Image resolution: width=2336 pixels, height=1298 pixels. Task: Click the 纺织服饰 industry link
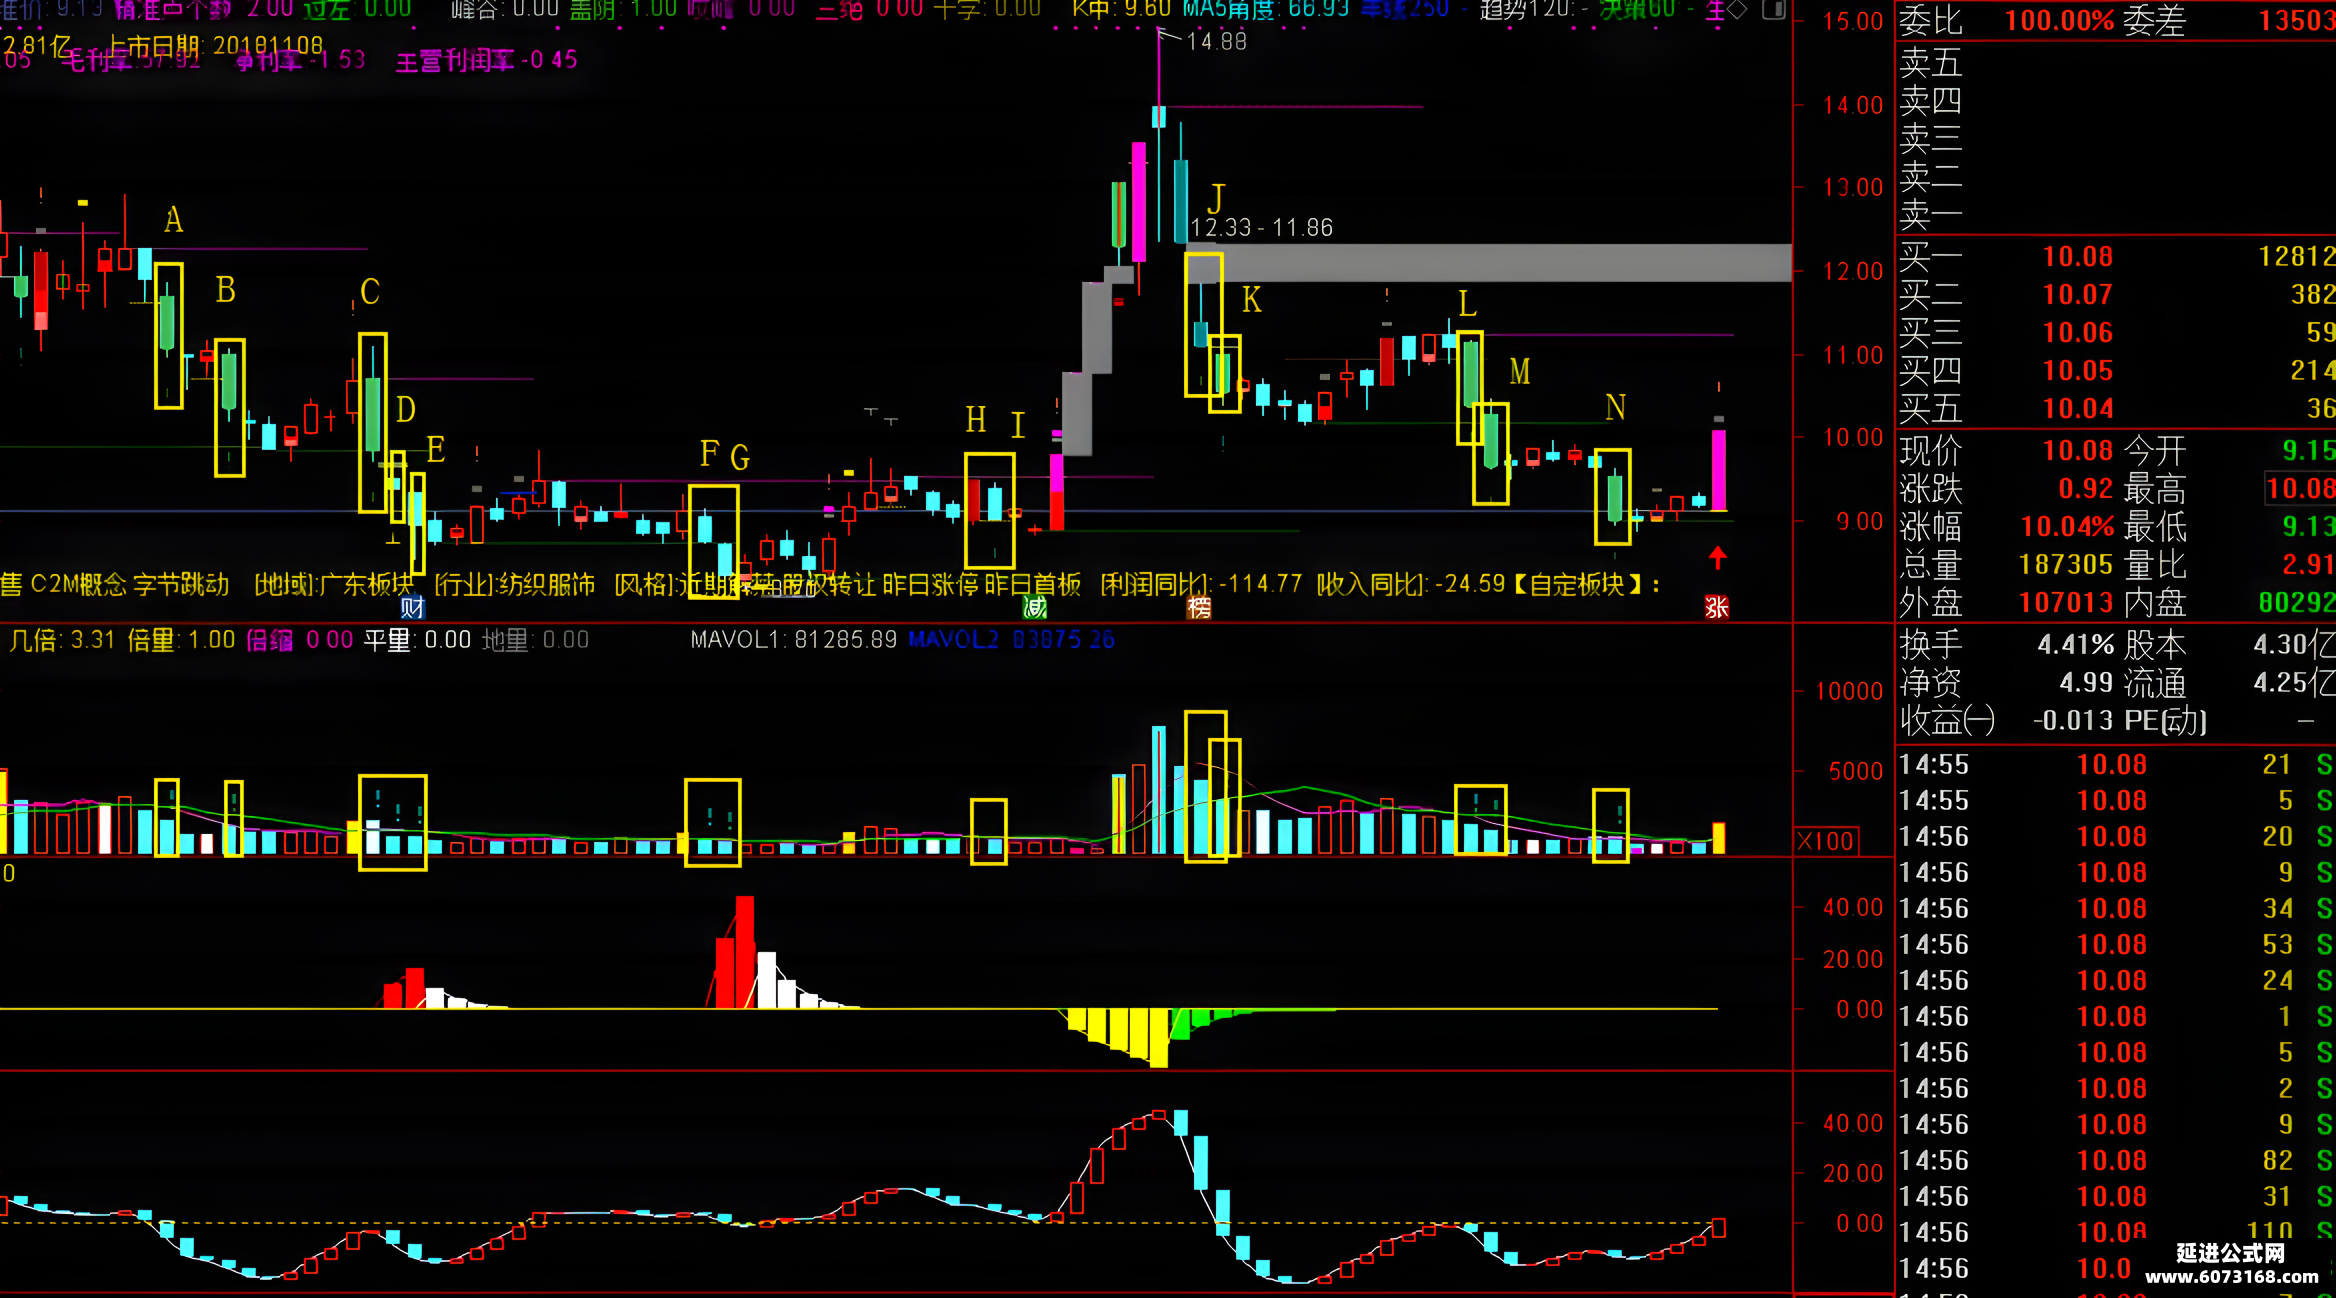546,584
